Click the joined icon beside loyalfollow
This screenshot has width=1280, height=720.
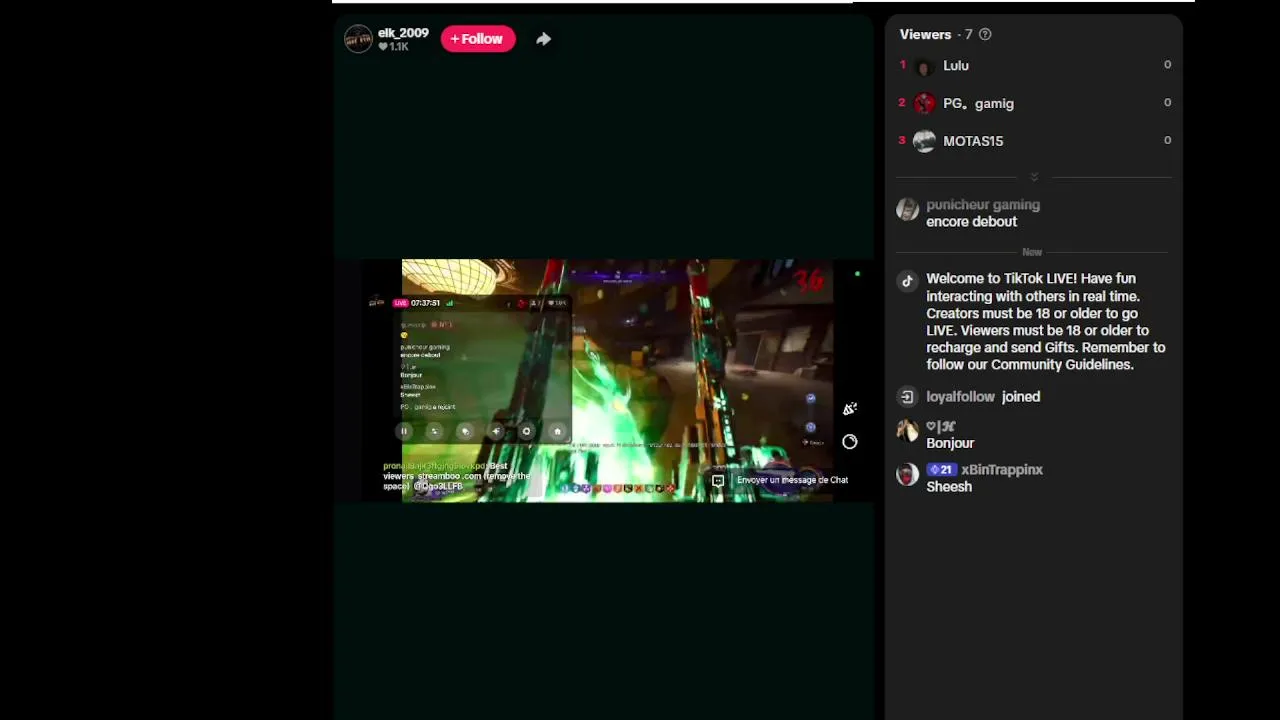click(907, 397)
